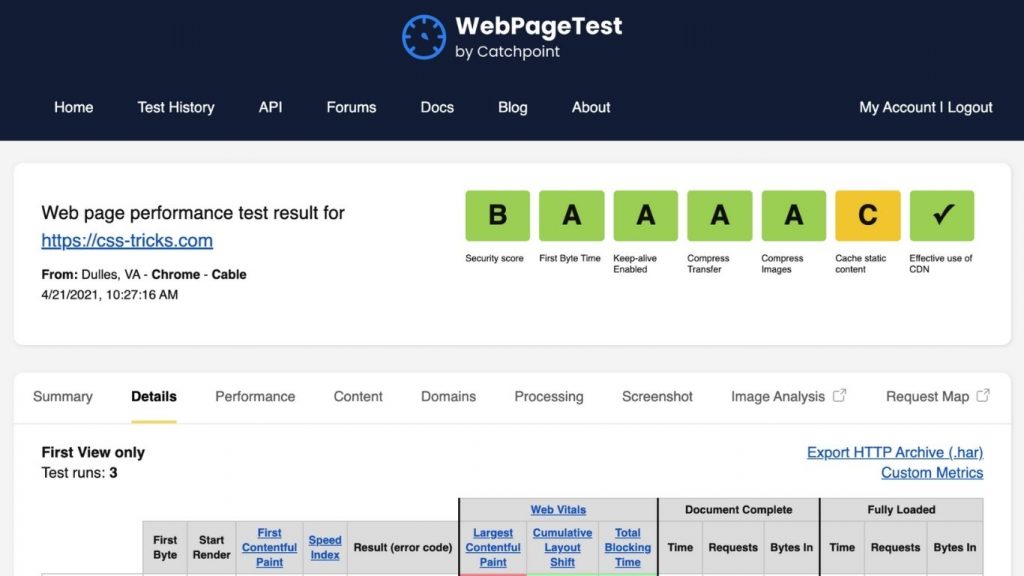Navigate to the Forums section
Viewport: 1024px width, 576px height.
pos(351,107)
